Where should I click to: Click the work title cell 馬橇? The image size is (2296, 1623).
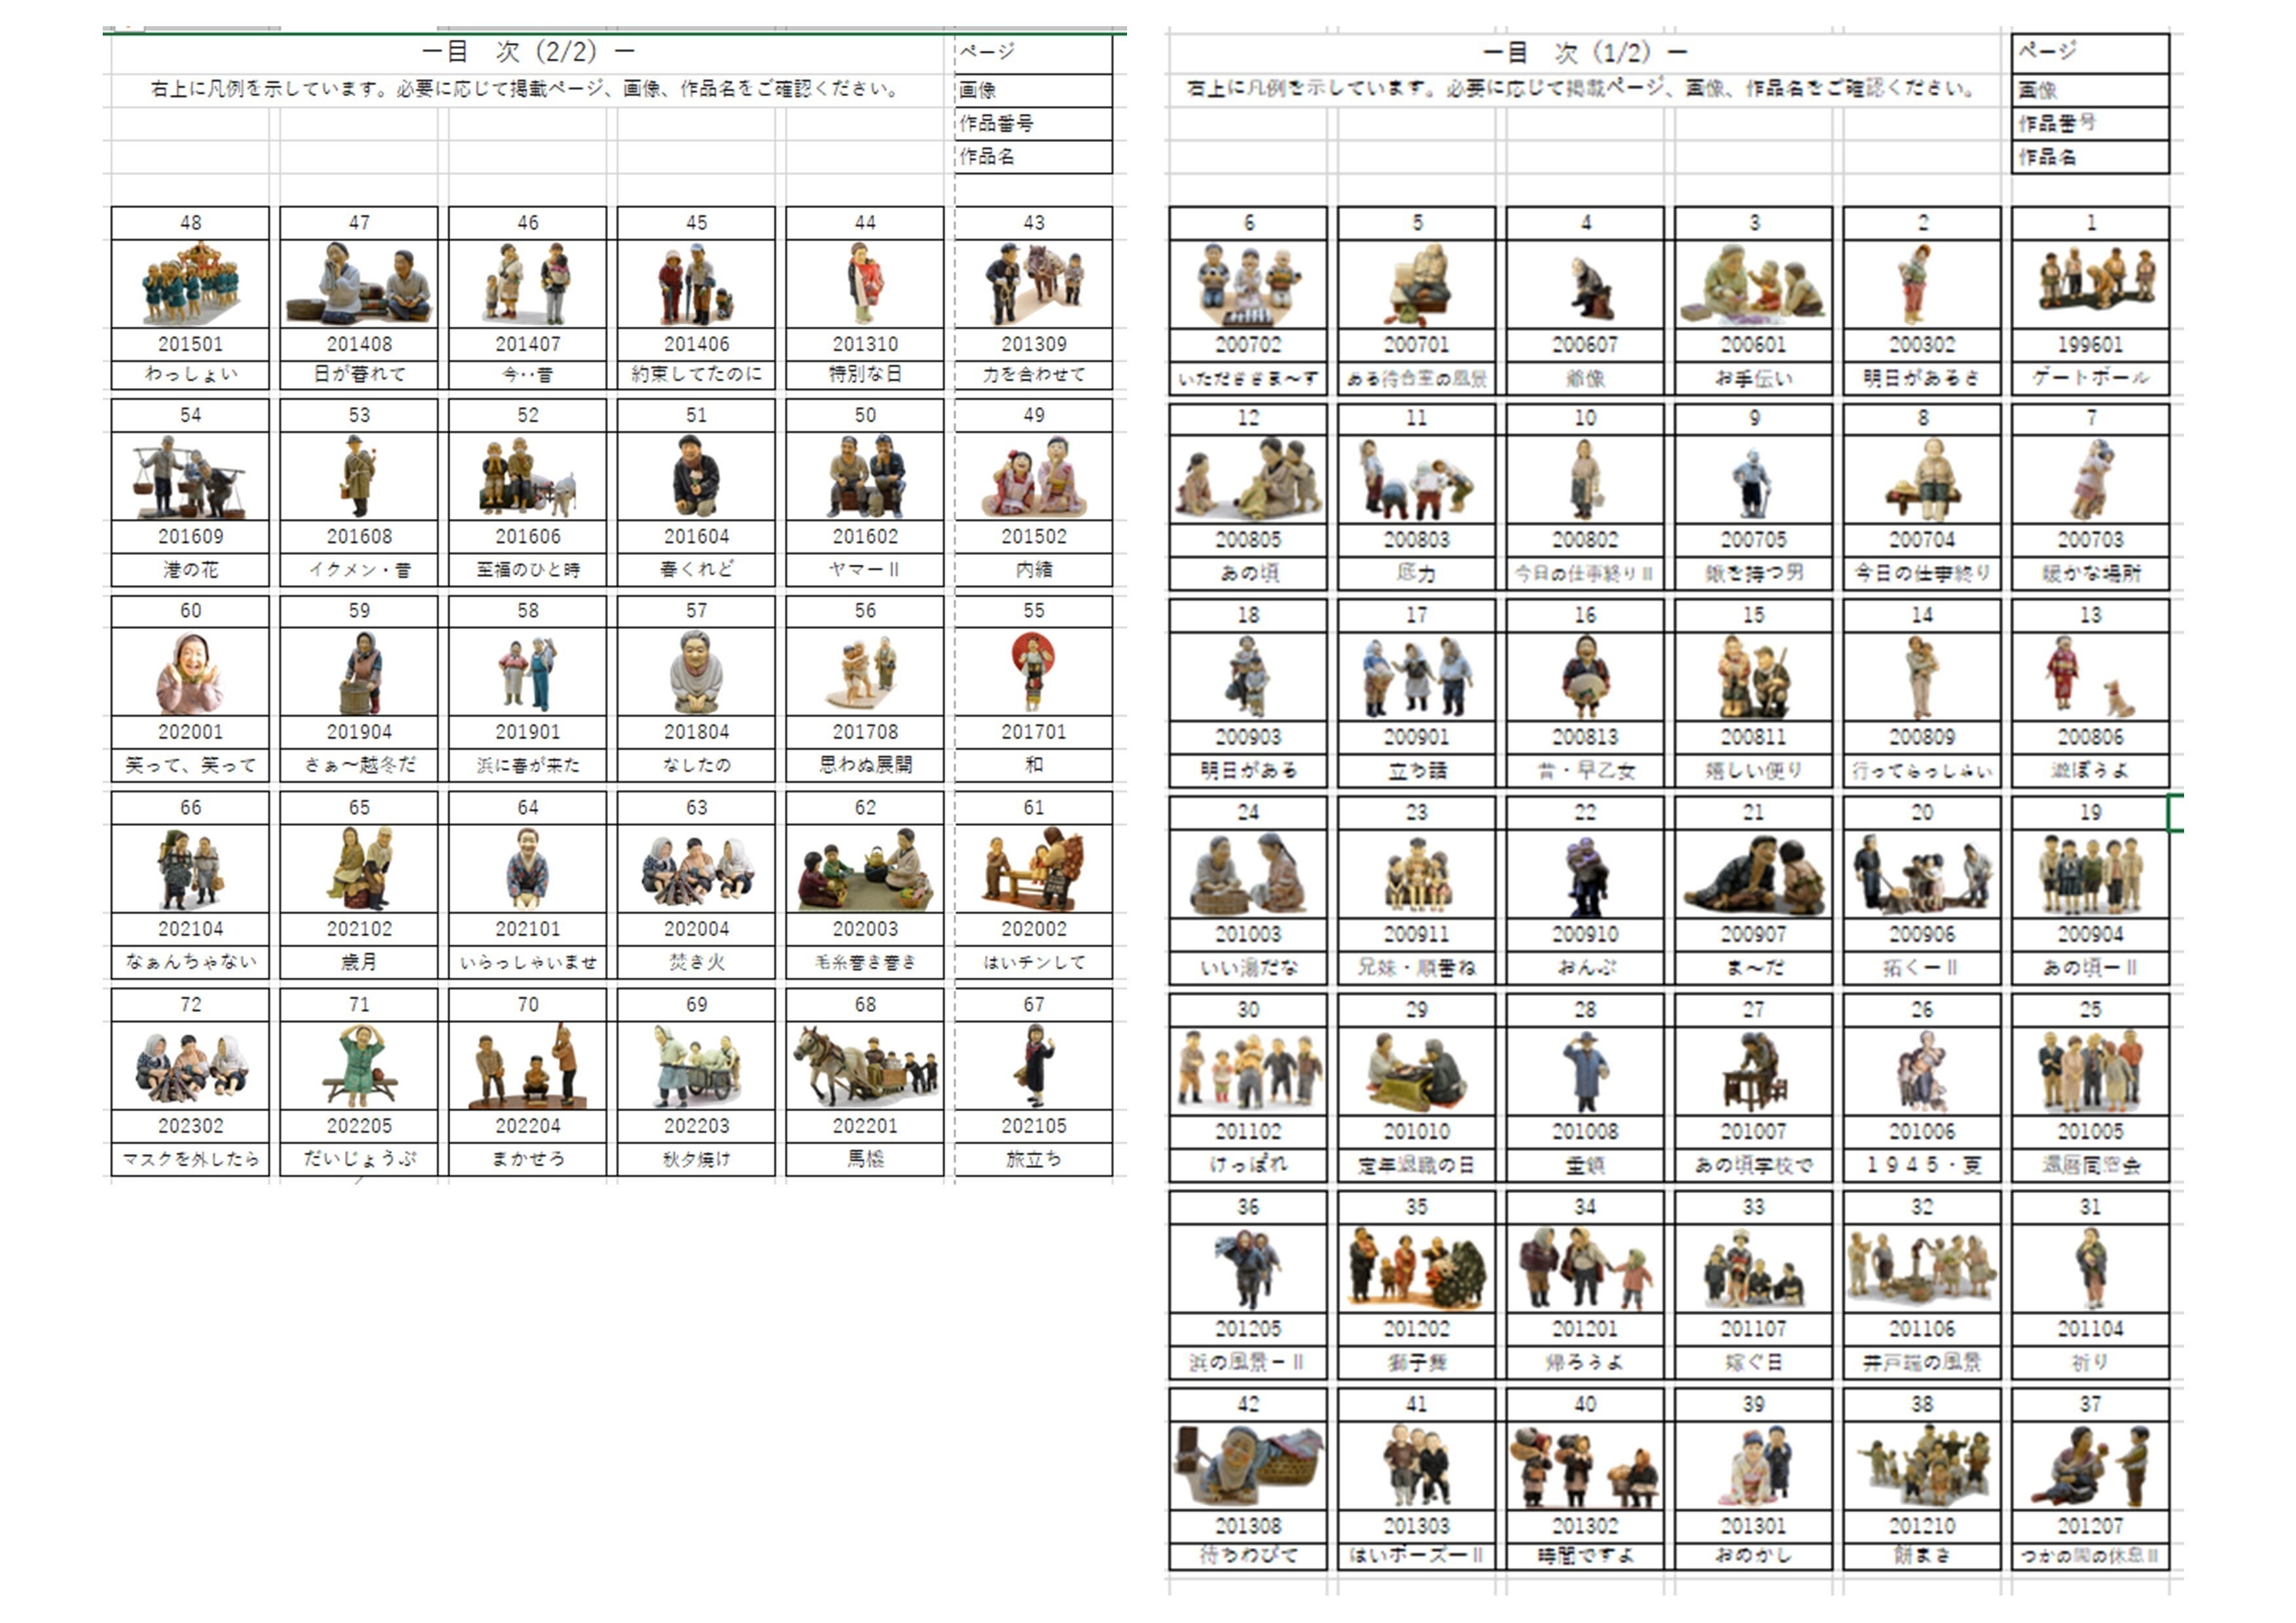coord(865,1159)
